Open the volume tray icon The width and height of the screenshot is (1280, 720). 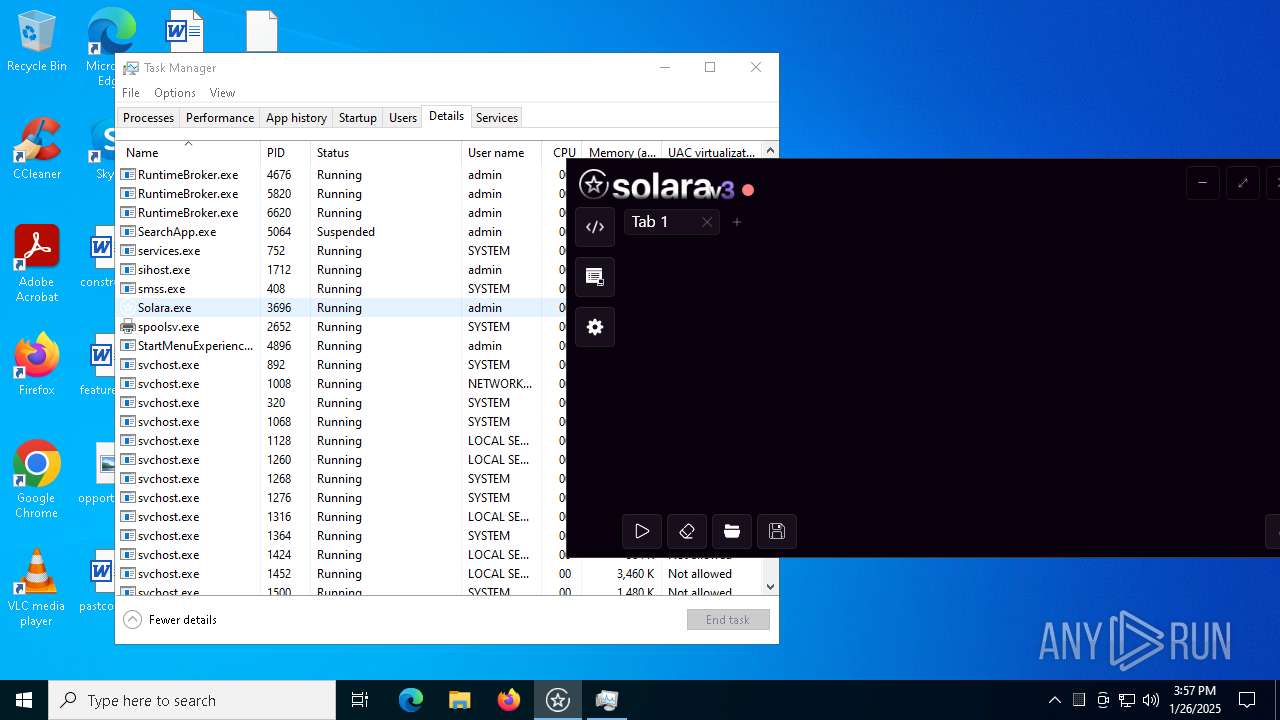pos(1151,700)
